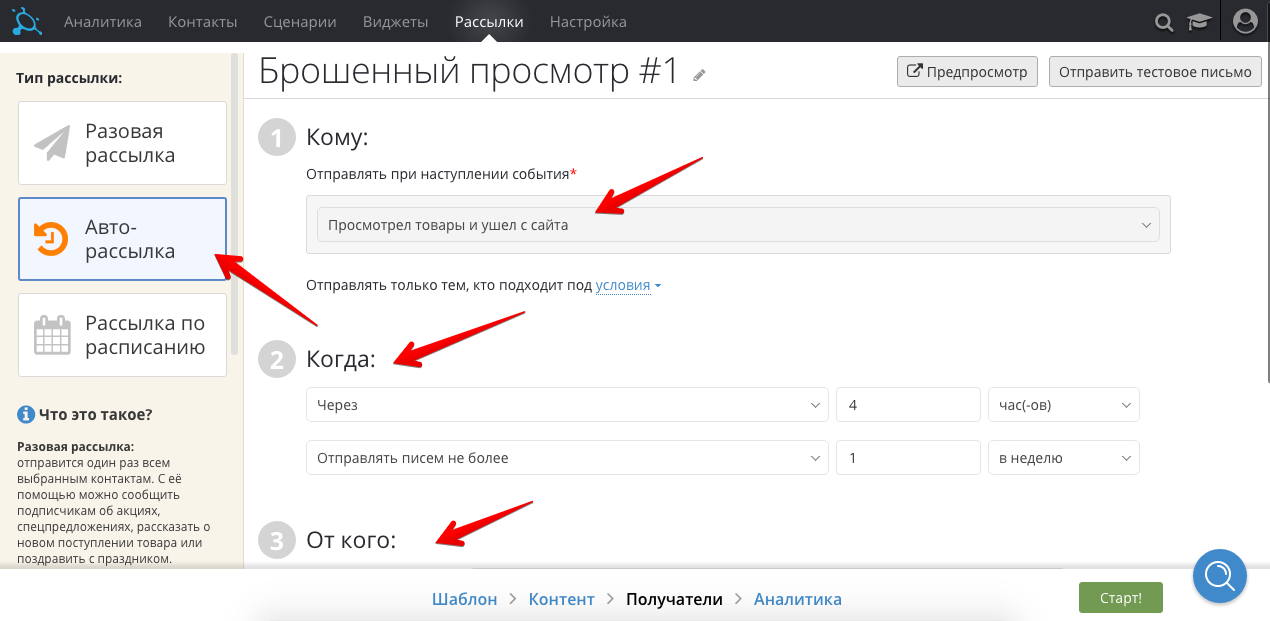Image resolution: width=1270 pixels, height=621 pixels.
Task: Select Получатели step in breadcrumb
Action: (x=674, y=599)
